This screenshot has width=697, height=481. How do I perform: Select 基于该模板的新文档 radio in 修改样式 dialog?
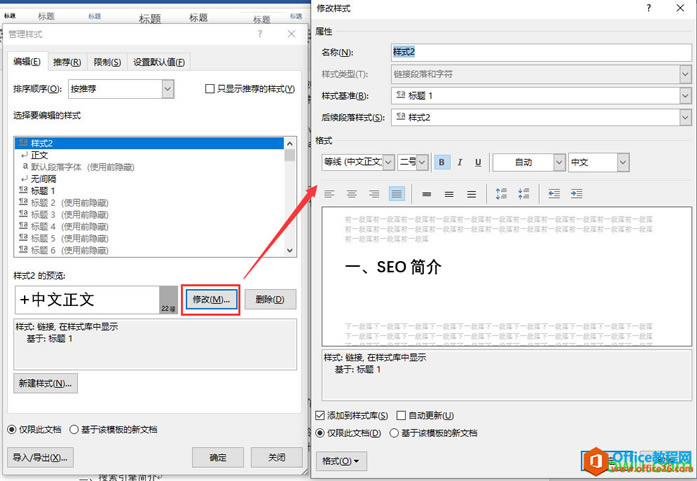394,433
